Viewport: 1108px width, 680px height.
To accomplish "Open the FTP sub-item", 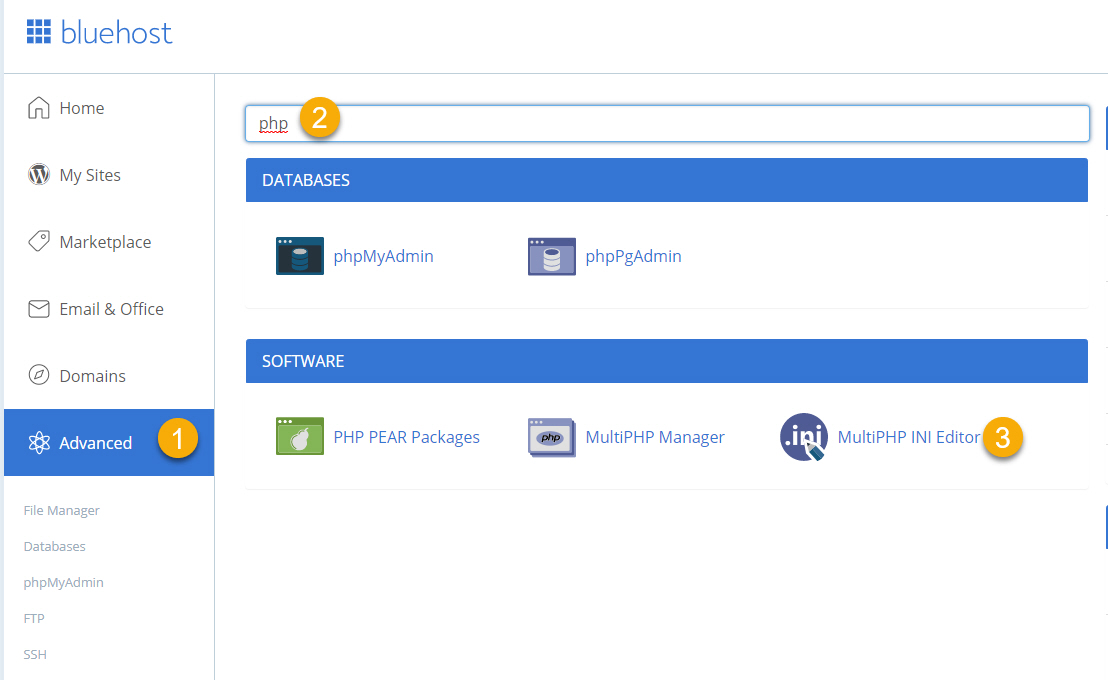I will 34,619.
